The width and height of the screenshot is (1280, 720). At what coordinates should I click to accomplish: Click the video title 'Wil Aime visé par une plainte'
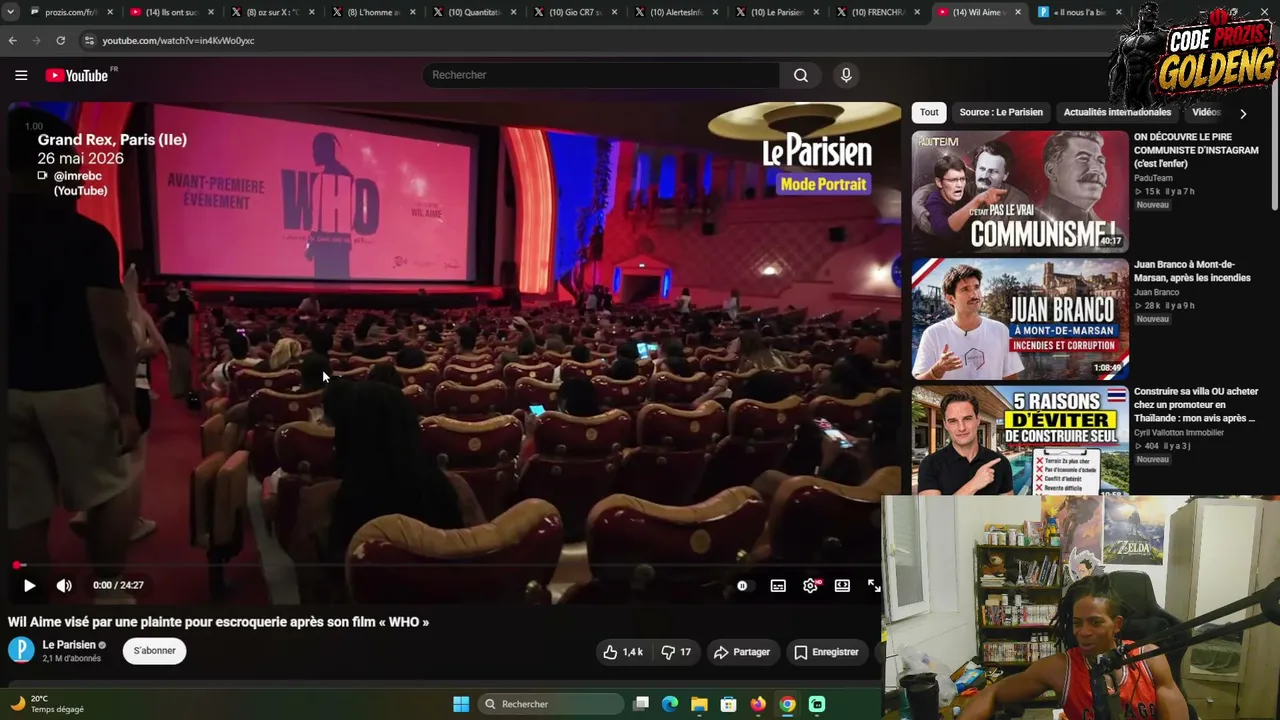click(x=218, y=622)
